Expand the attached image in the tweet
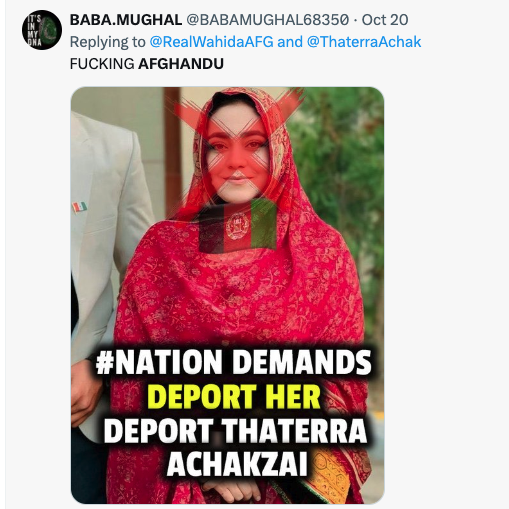The height and width of the screenshot is (509, 509). click(x=227, y=295)
